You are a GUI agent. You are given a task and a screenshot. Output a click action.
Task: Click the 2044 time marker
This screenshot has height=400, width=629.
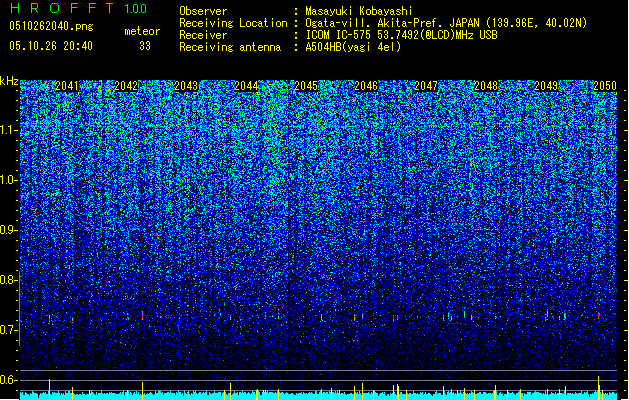pos(246,86)
